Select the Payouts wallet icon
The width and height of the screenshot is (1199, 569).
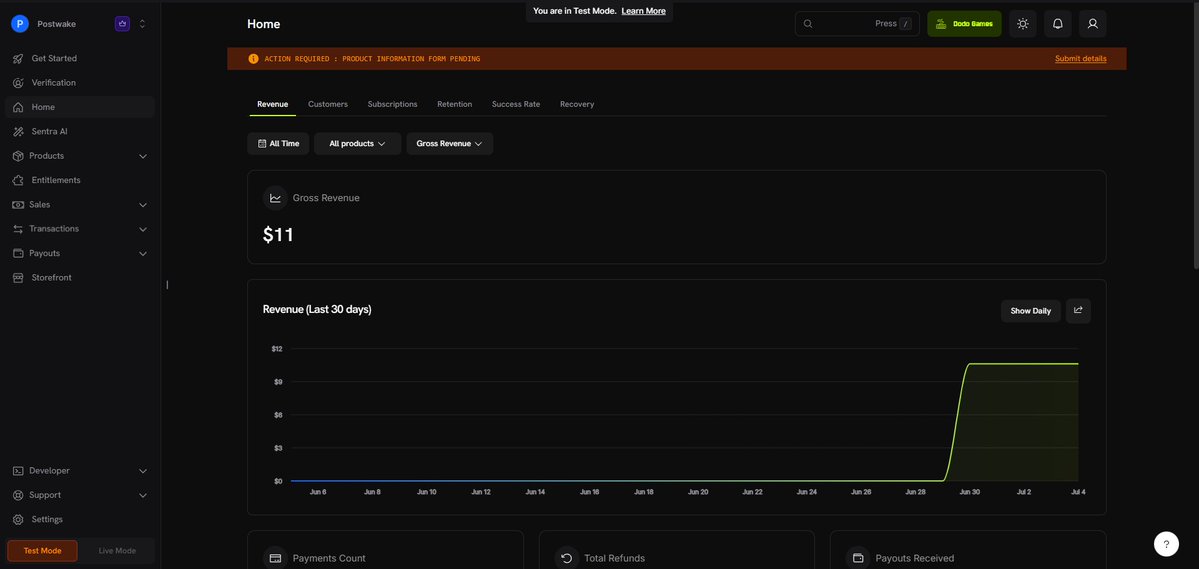click(x=18, y=253)
